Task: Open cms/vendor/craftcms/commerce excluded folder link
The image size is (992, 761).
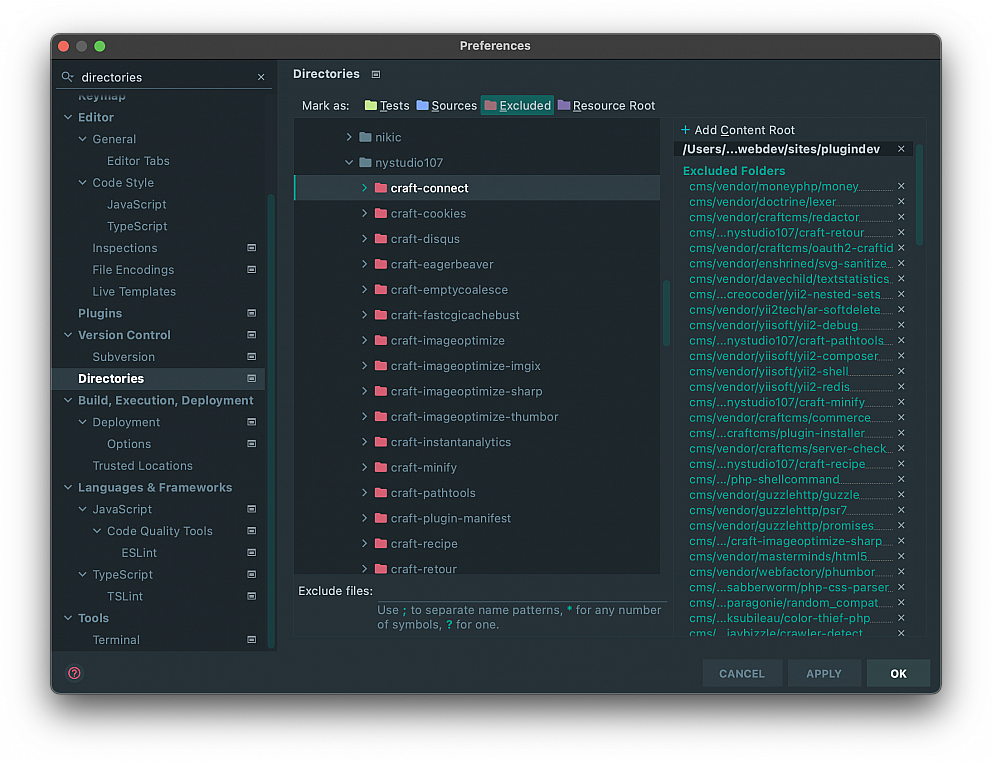Action: [x=780, y=418]
